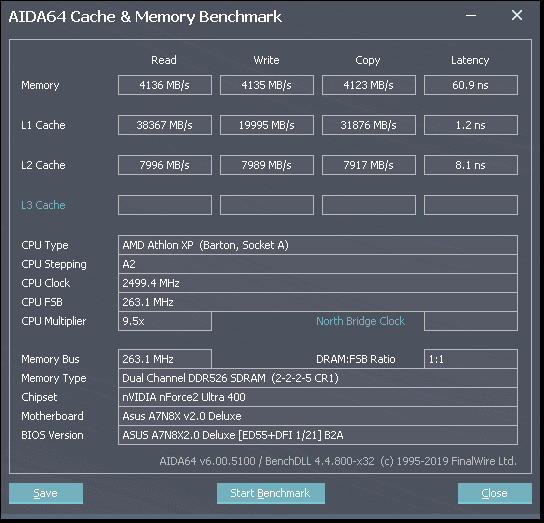Click the empty L3 Cache Latency box
The height and width of the screenshot is (523, 544).
point(471,205)
